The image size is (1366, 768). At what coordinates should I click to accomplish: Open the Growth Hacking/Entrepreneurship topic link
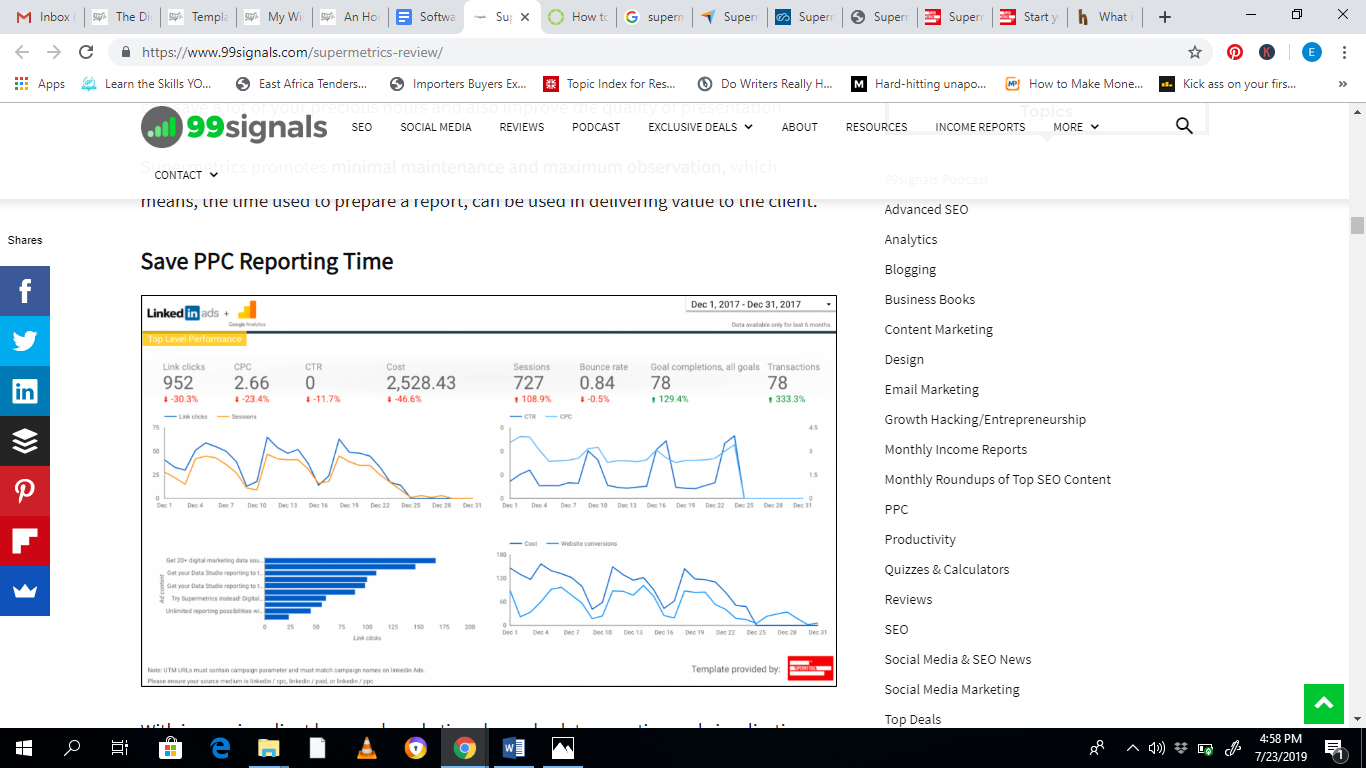coord(985,419)
